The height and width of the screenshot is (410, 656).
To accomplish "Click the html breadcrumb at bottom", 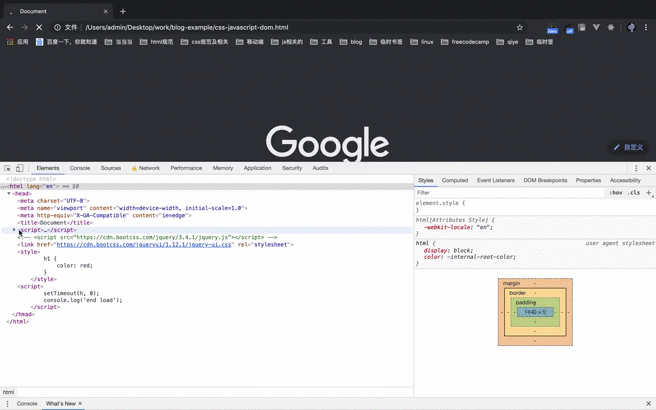I will (x=8, y=392).
